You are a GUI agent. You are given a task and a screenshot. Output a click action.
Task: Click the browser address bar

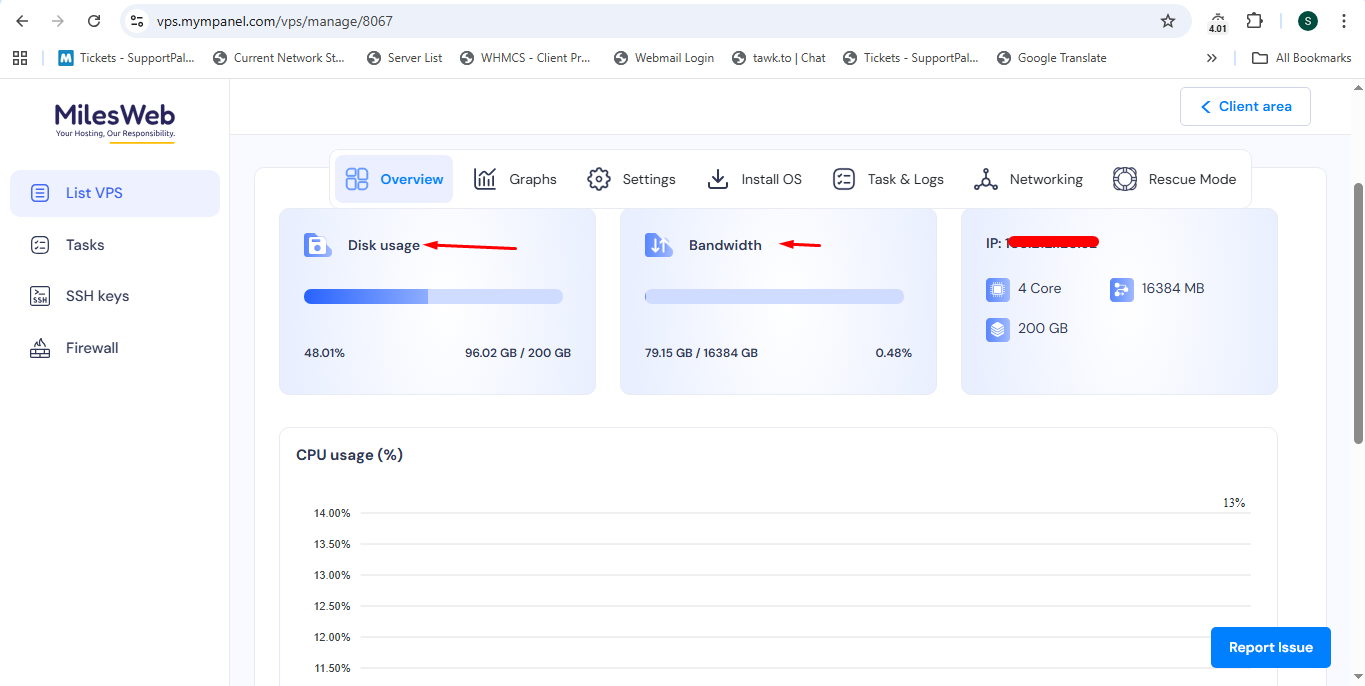pyautogui.click(x=640, y=21)
